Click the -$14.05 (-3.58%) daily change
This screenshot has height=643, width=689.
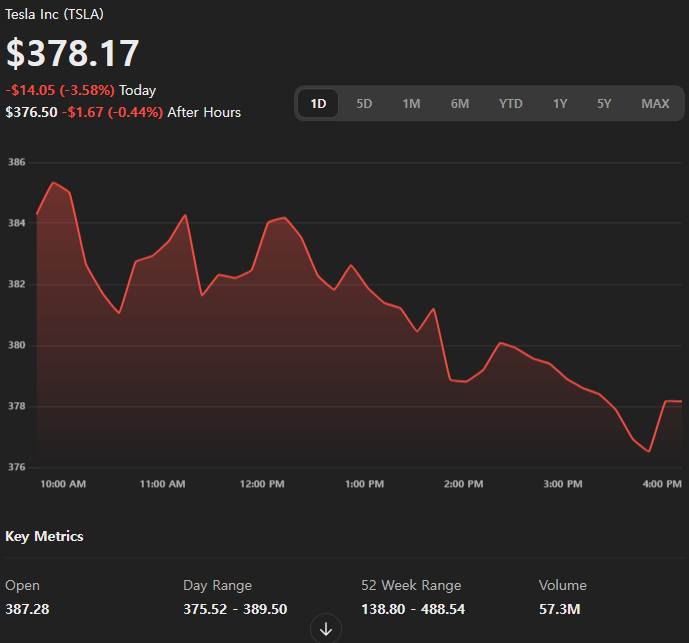coord(60,90)
